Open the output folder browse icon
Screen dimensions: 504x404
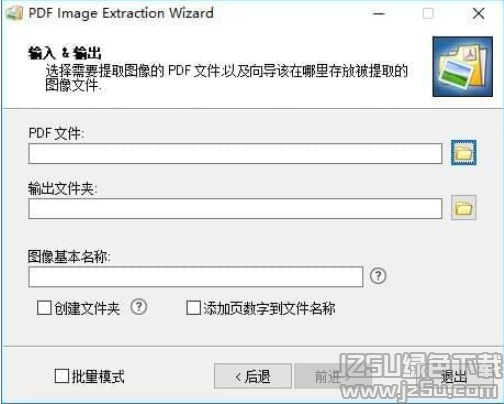click(463, 208)
